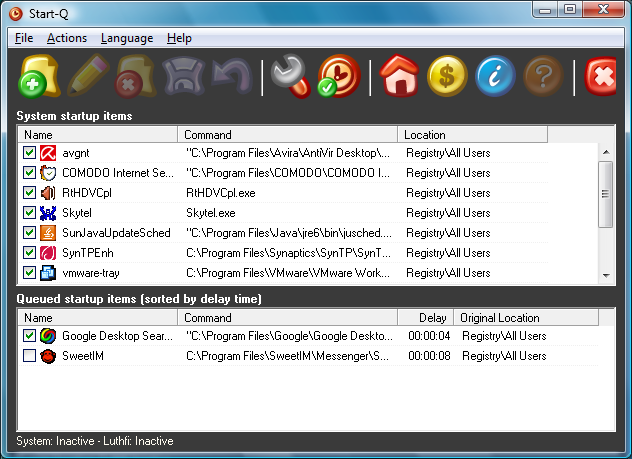Click the clock with green check icon
Screen dimensions: 632x459
339,76
